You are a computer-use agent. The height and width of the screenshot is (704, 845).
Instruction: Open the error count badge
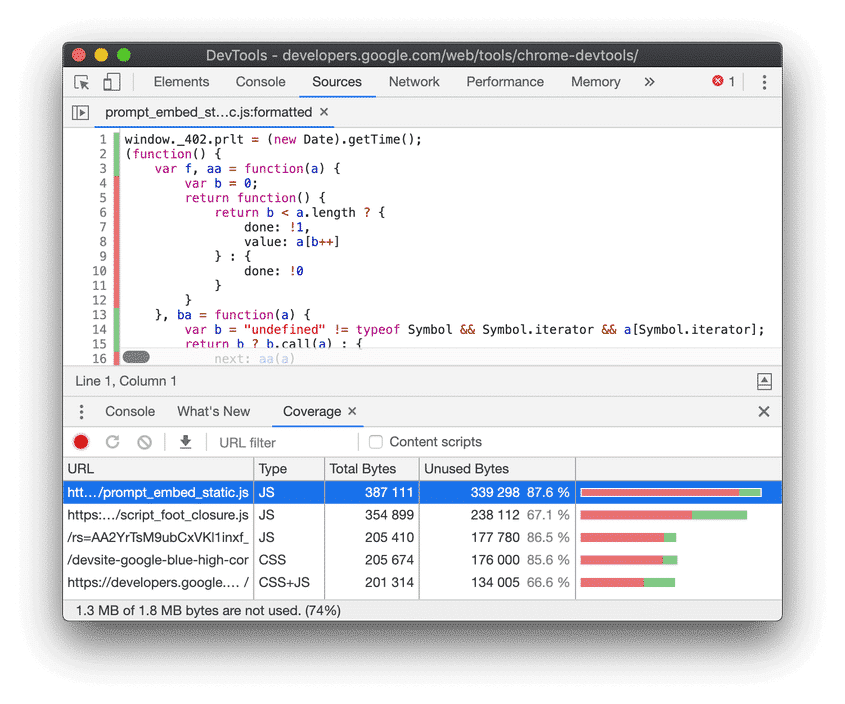point(721,82)
